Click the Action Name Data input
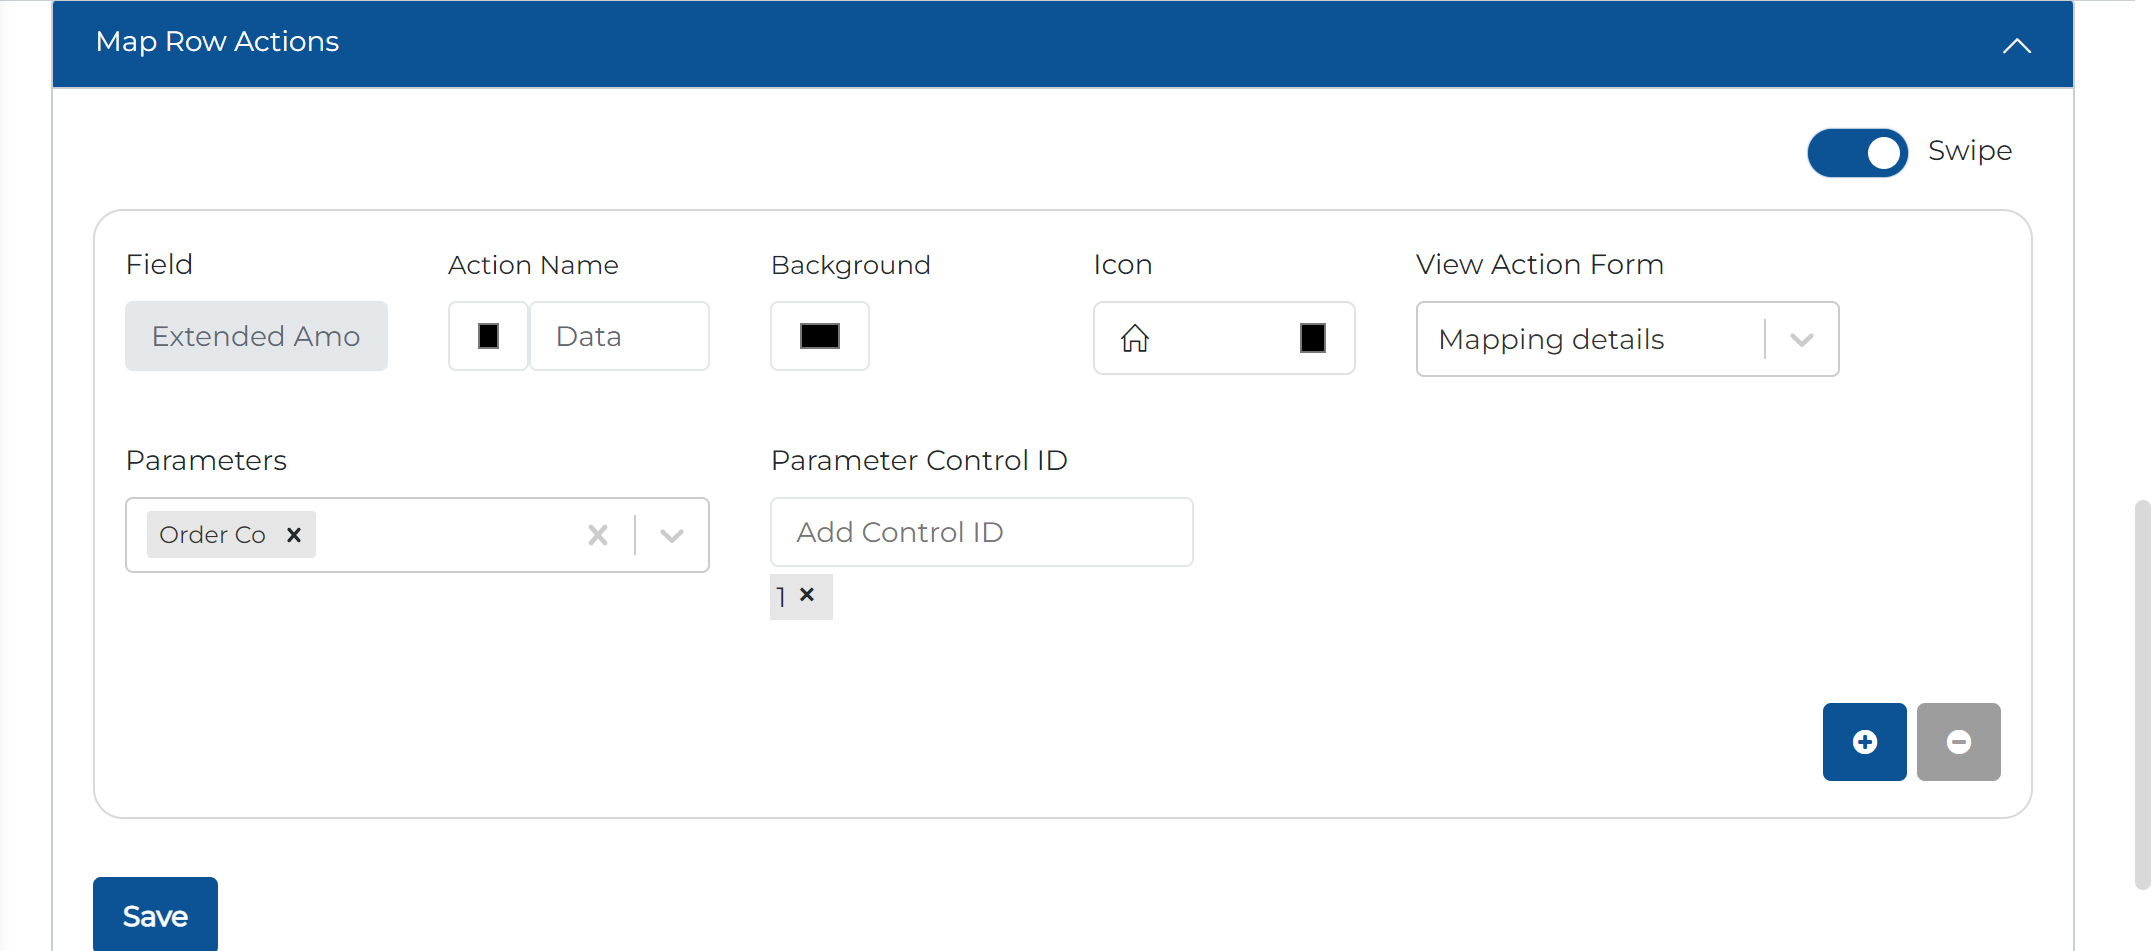2151x951 pixels. (x=619, y=336)
